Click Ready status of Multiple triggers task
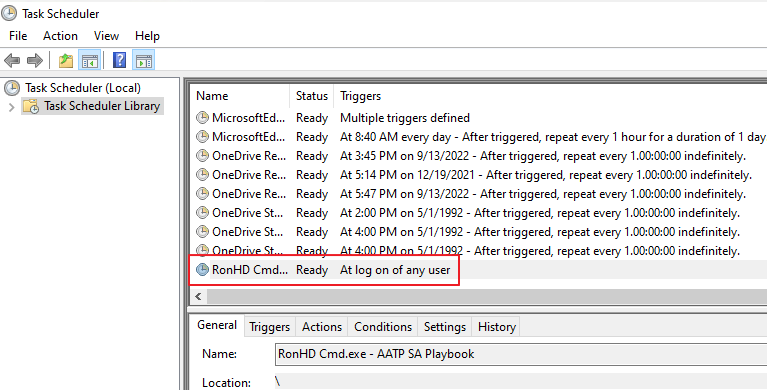The height and width of the screenshot is (390, 767). click(312, 118)
